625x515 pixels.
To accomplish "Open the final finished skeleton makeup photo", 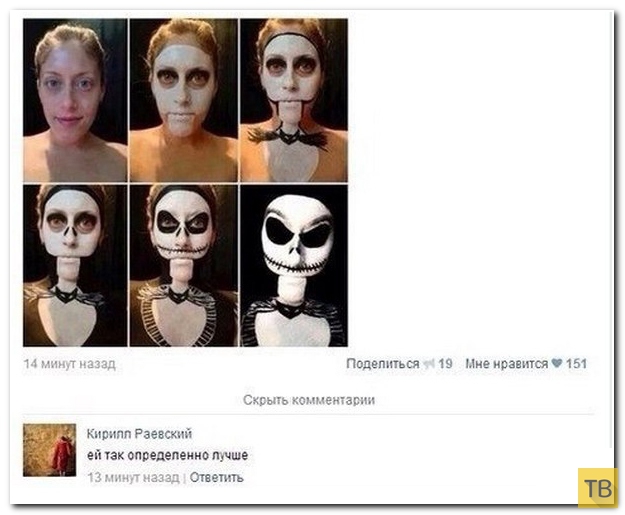I will [294, 265].
